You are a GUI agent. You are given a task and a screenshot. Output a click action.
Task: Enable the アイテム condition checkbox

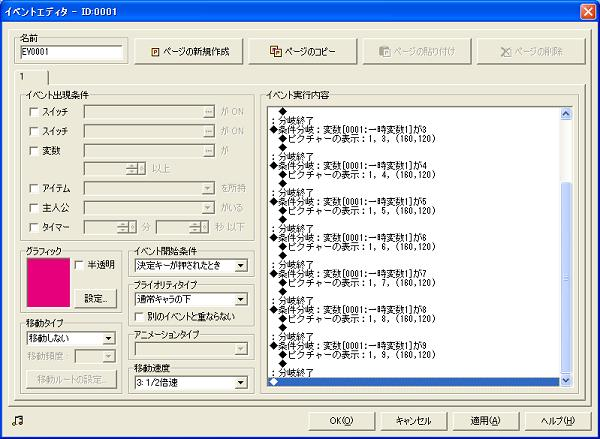(34, 188)
